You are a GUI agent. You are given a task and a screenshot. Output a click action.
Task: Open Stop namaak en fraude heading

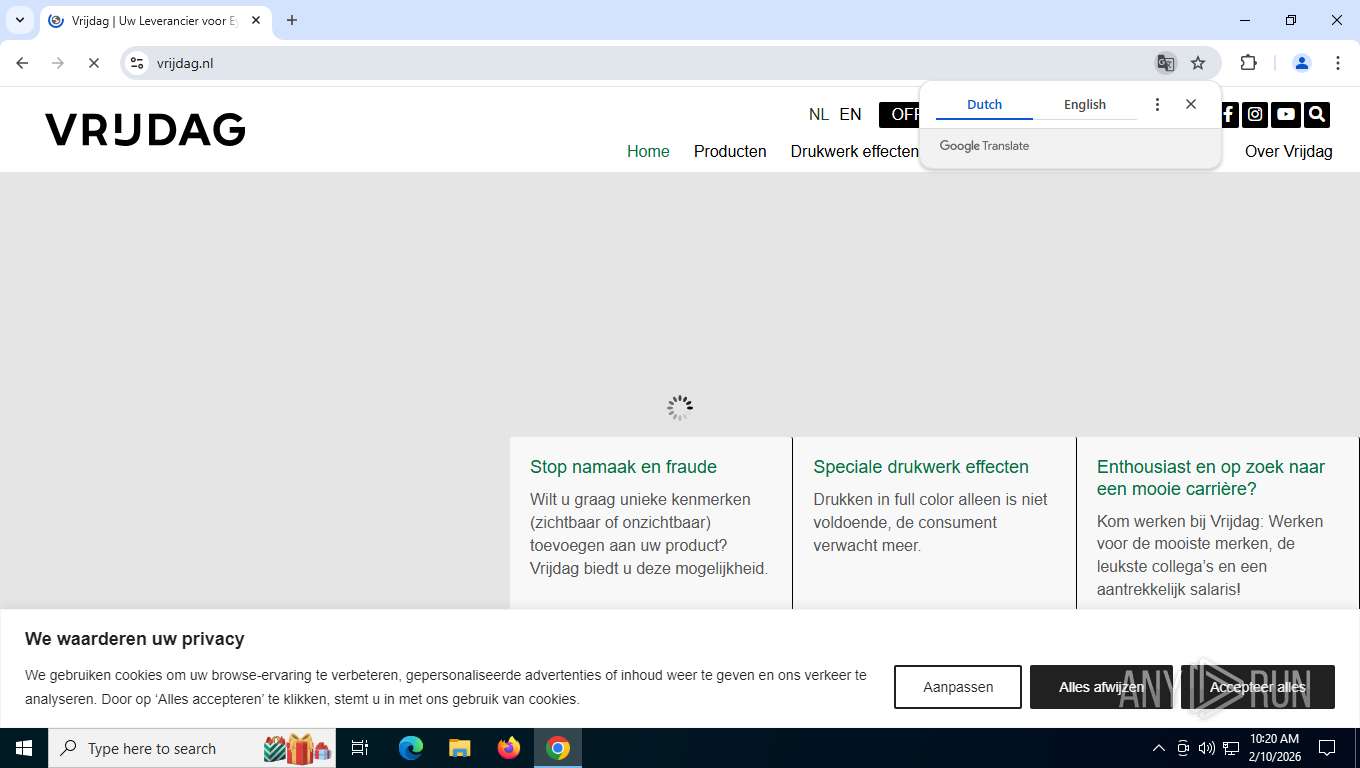[x=623, y=467]
